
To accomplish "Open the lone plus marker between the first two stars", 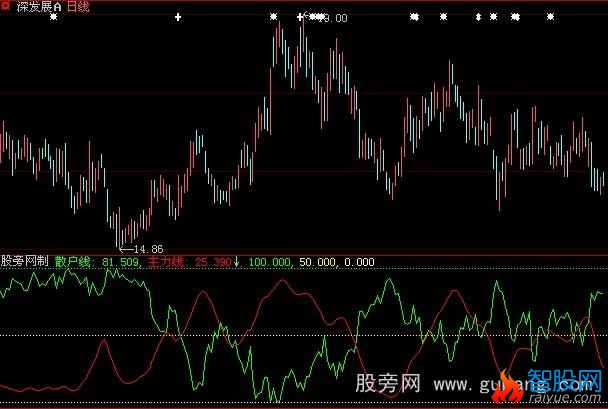I will point(178,17).
